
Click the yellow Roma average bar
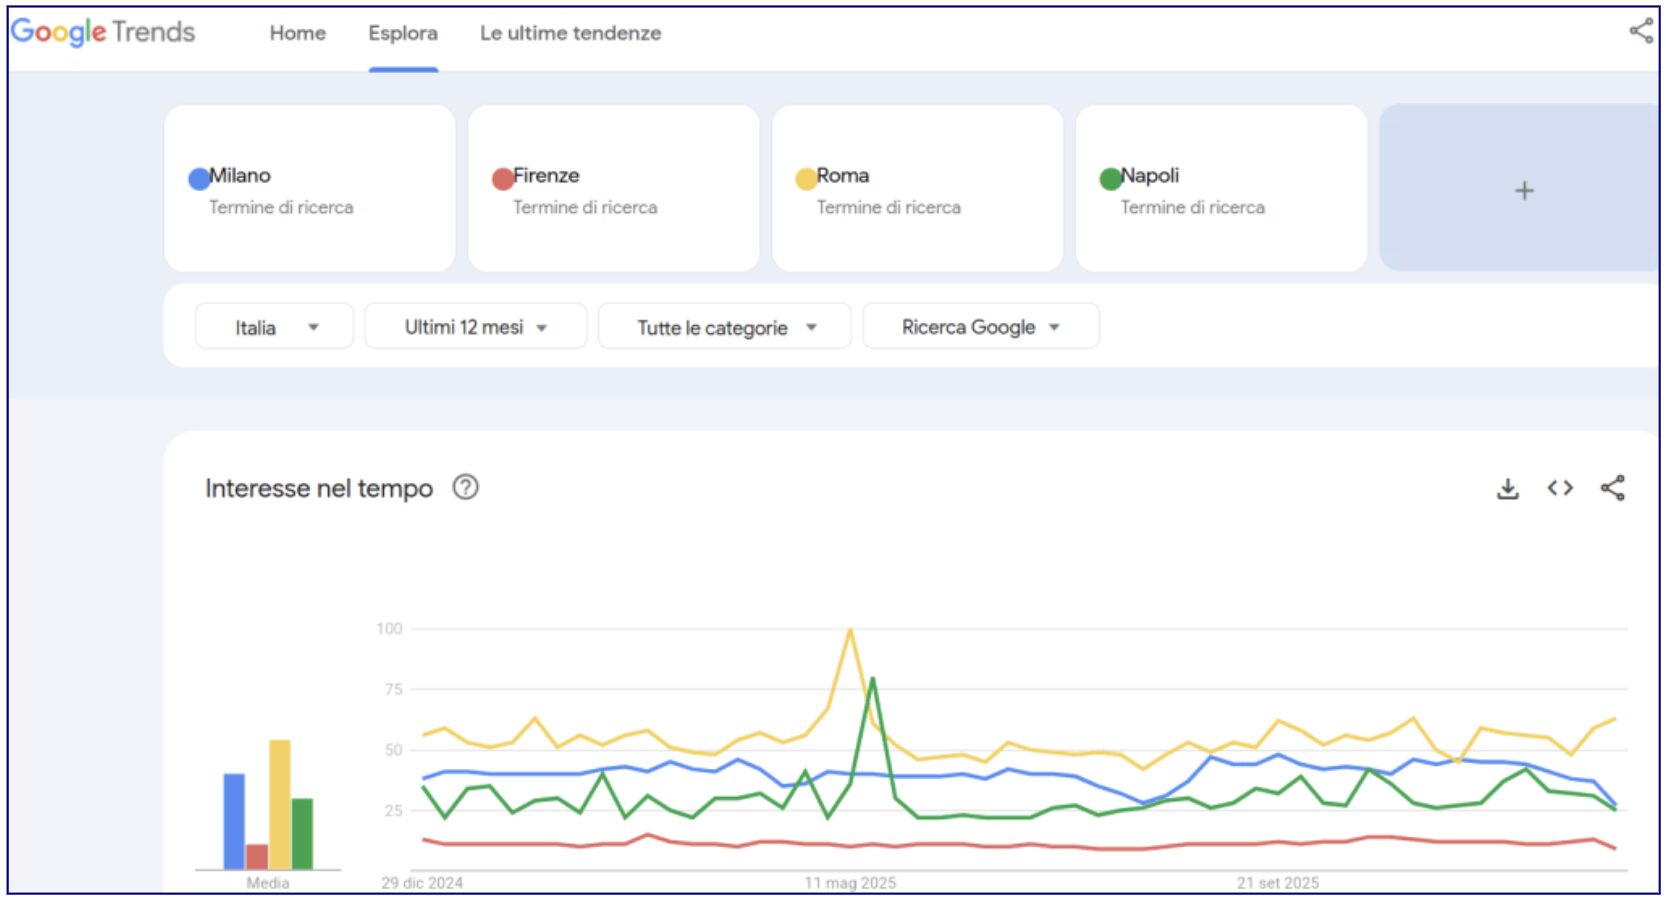[280, 804]
